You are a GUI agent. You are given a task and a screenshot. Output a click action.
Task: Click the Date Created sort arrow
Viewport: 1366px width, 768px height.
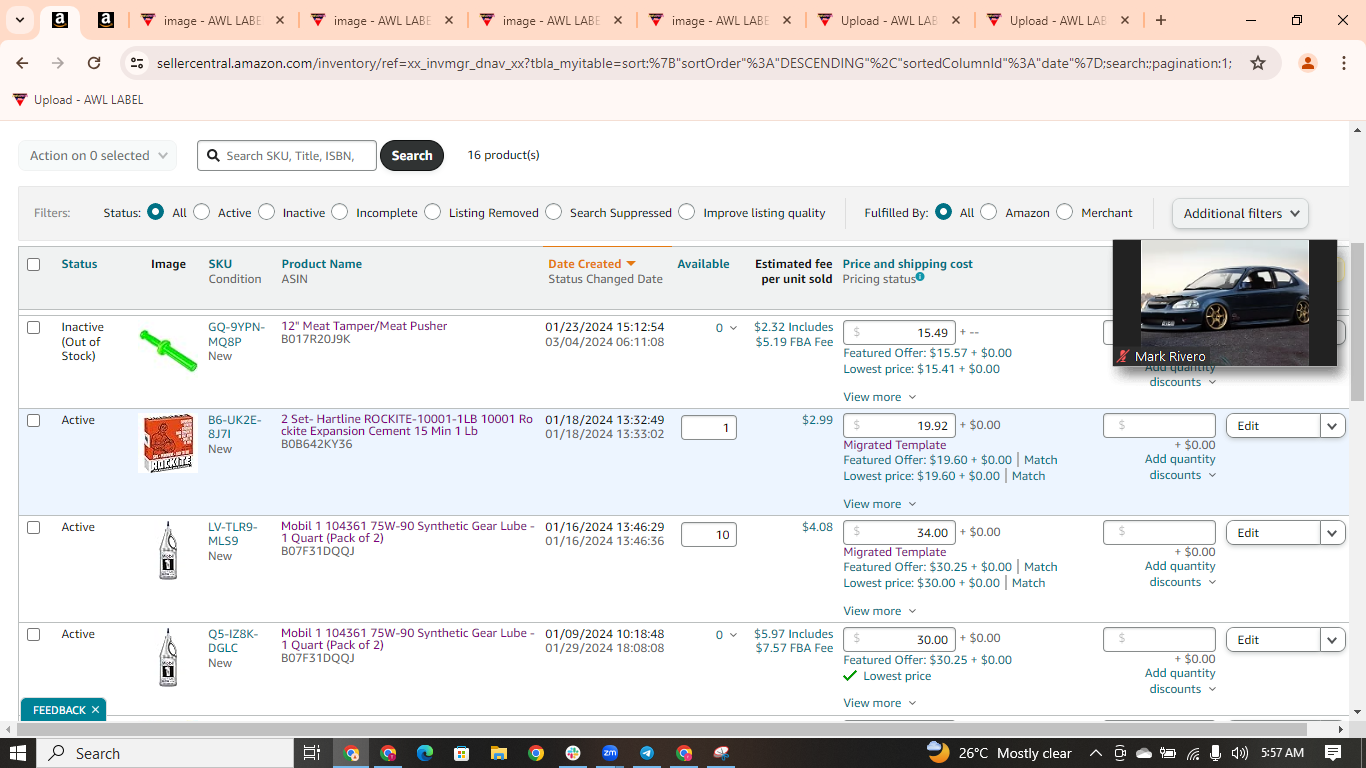click(631, 264)
